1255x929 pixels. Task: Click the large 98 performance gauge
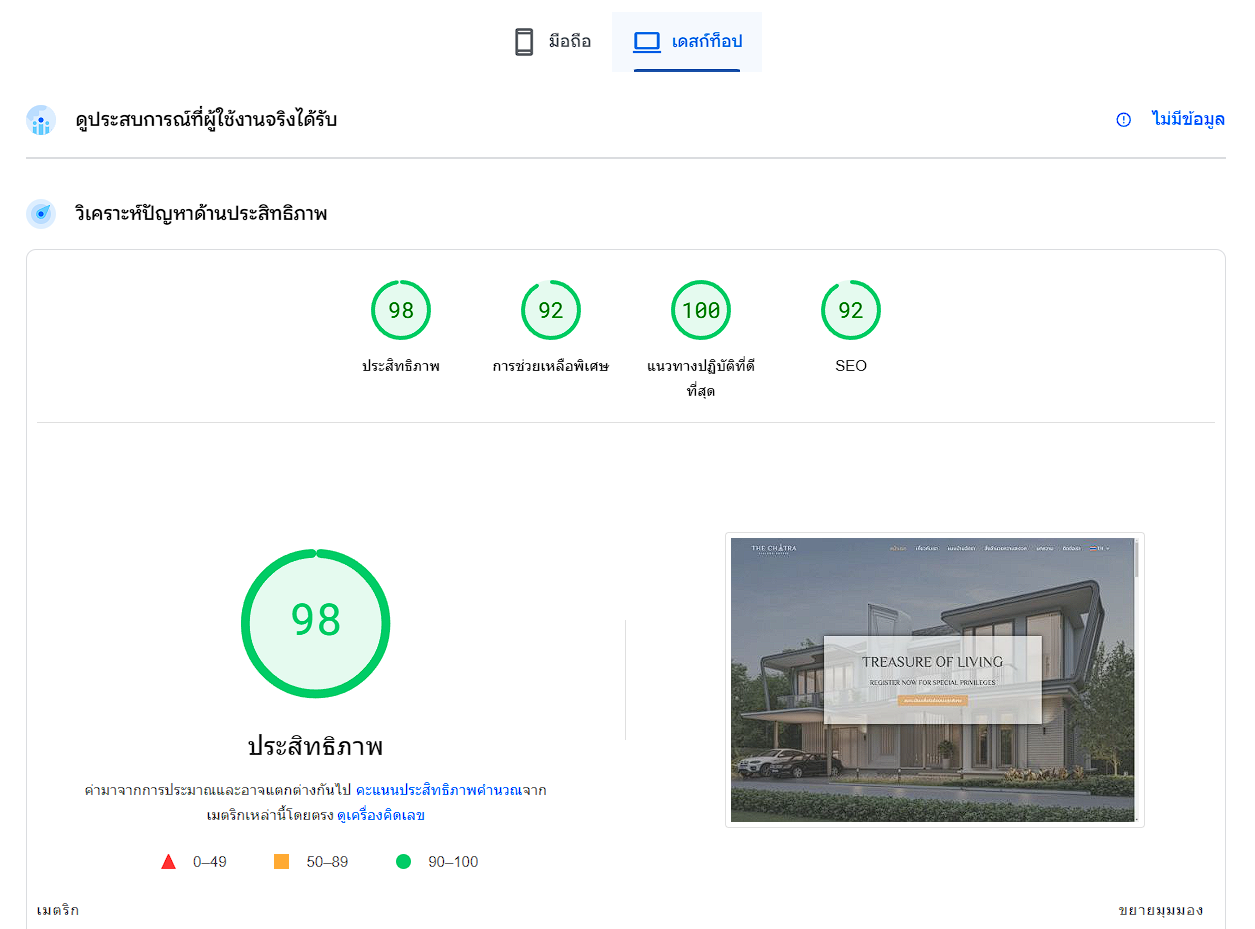click(x=316, y=623)
